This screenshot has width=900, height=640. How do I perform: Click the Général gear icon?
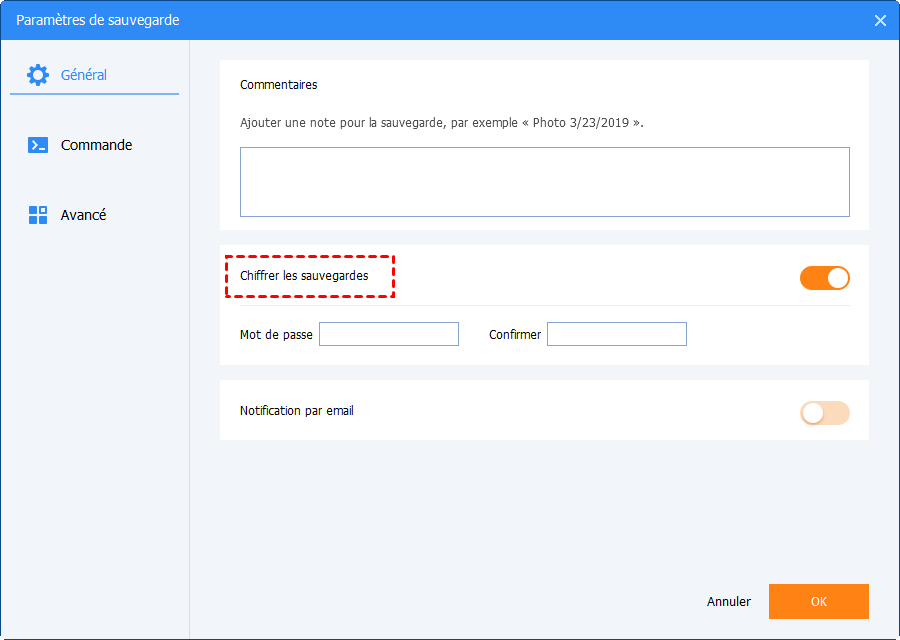coord(38,75)
